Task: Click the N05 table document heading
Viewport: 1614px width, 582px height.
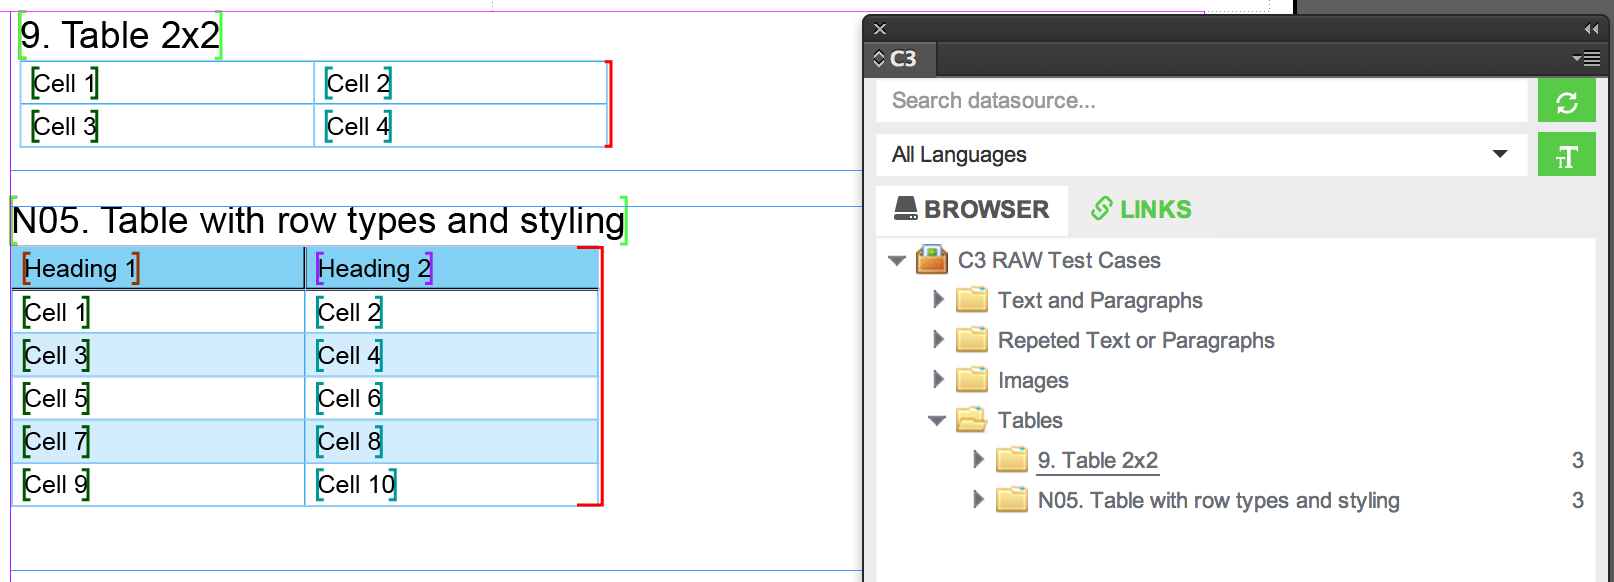Action: tap(319, 220)
